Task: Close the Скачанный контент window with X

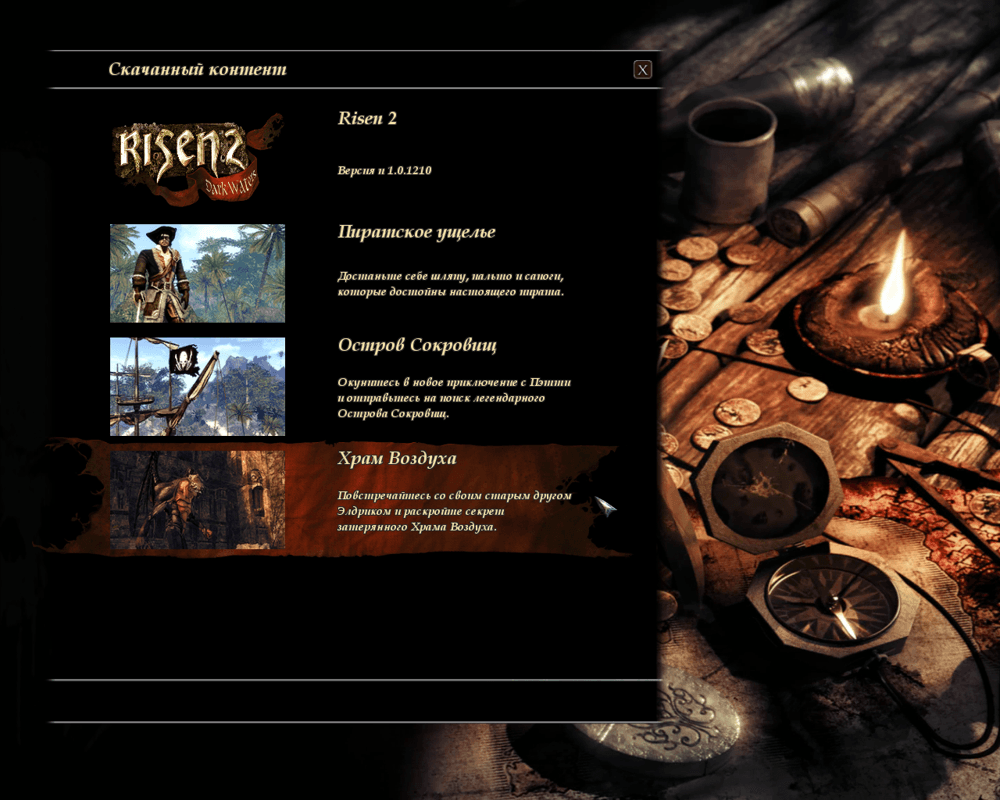Action: point(642,70)
